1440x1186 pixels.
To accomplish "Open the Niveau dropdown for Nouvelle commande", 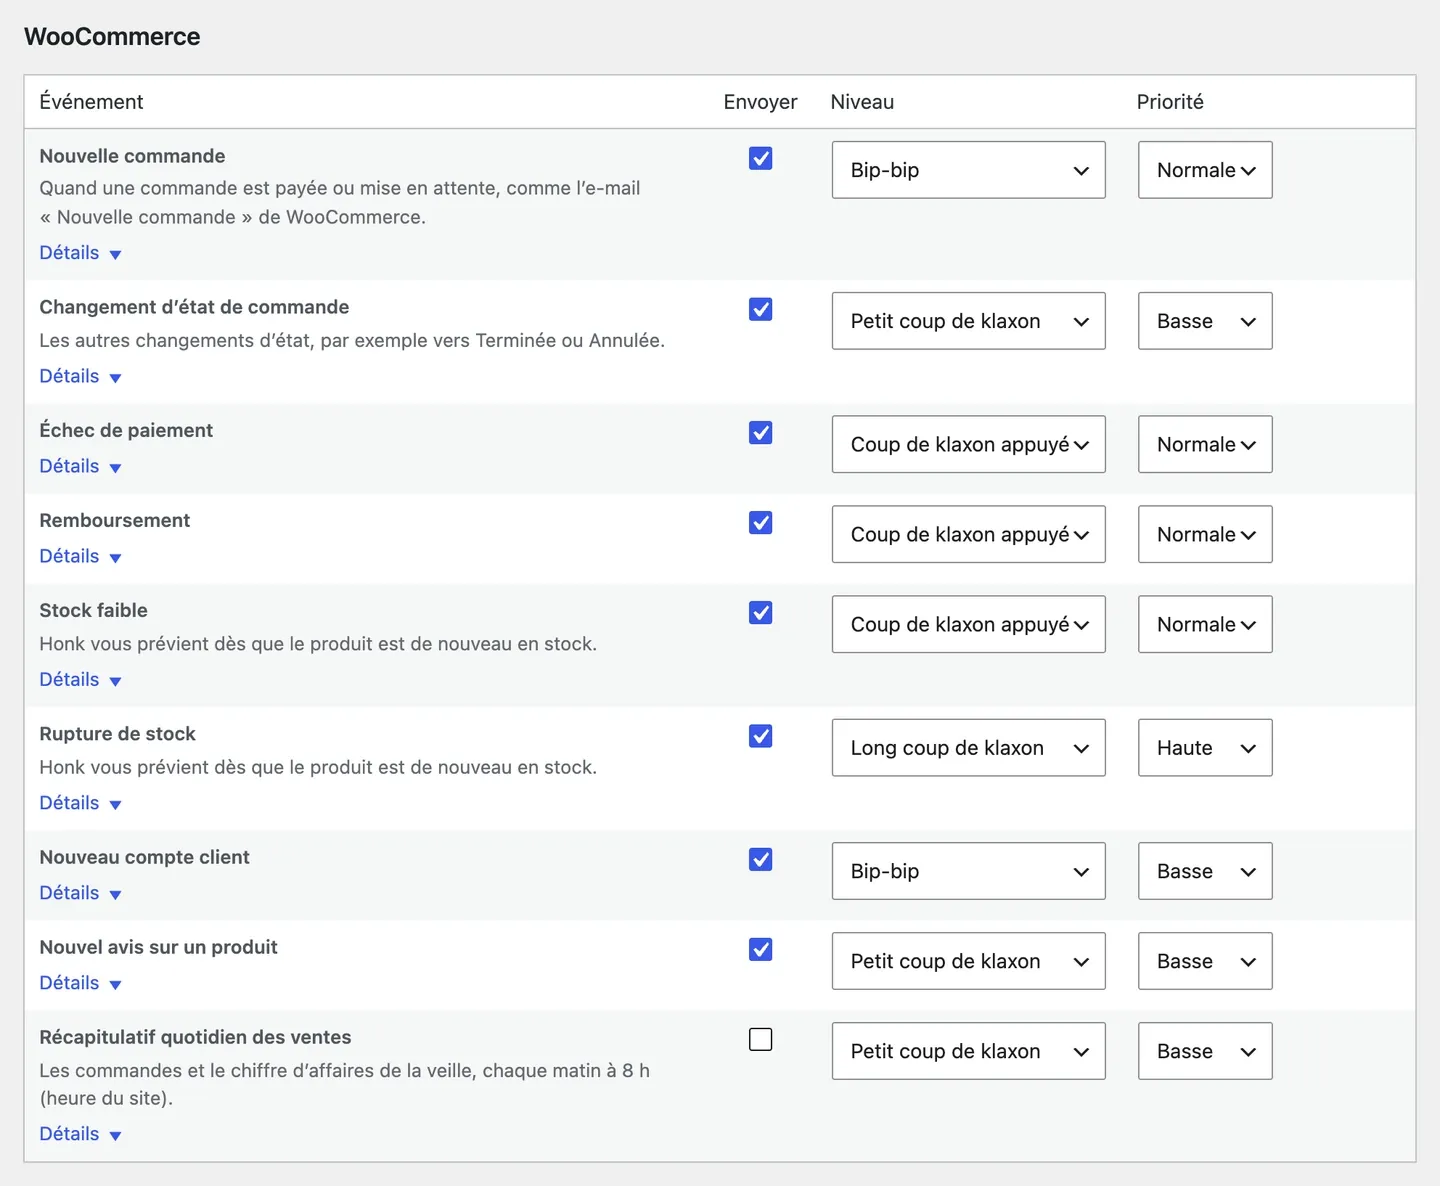I will click(x=968, y=170).
